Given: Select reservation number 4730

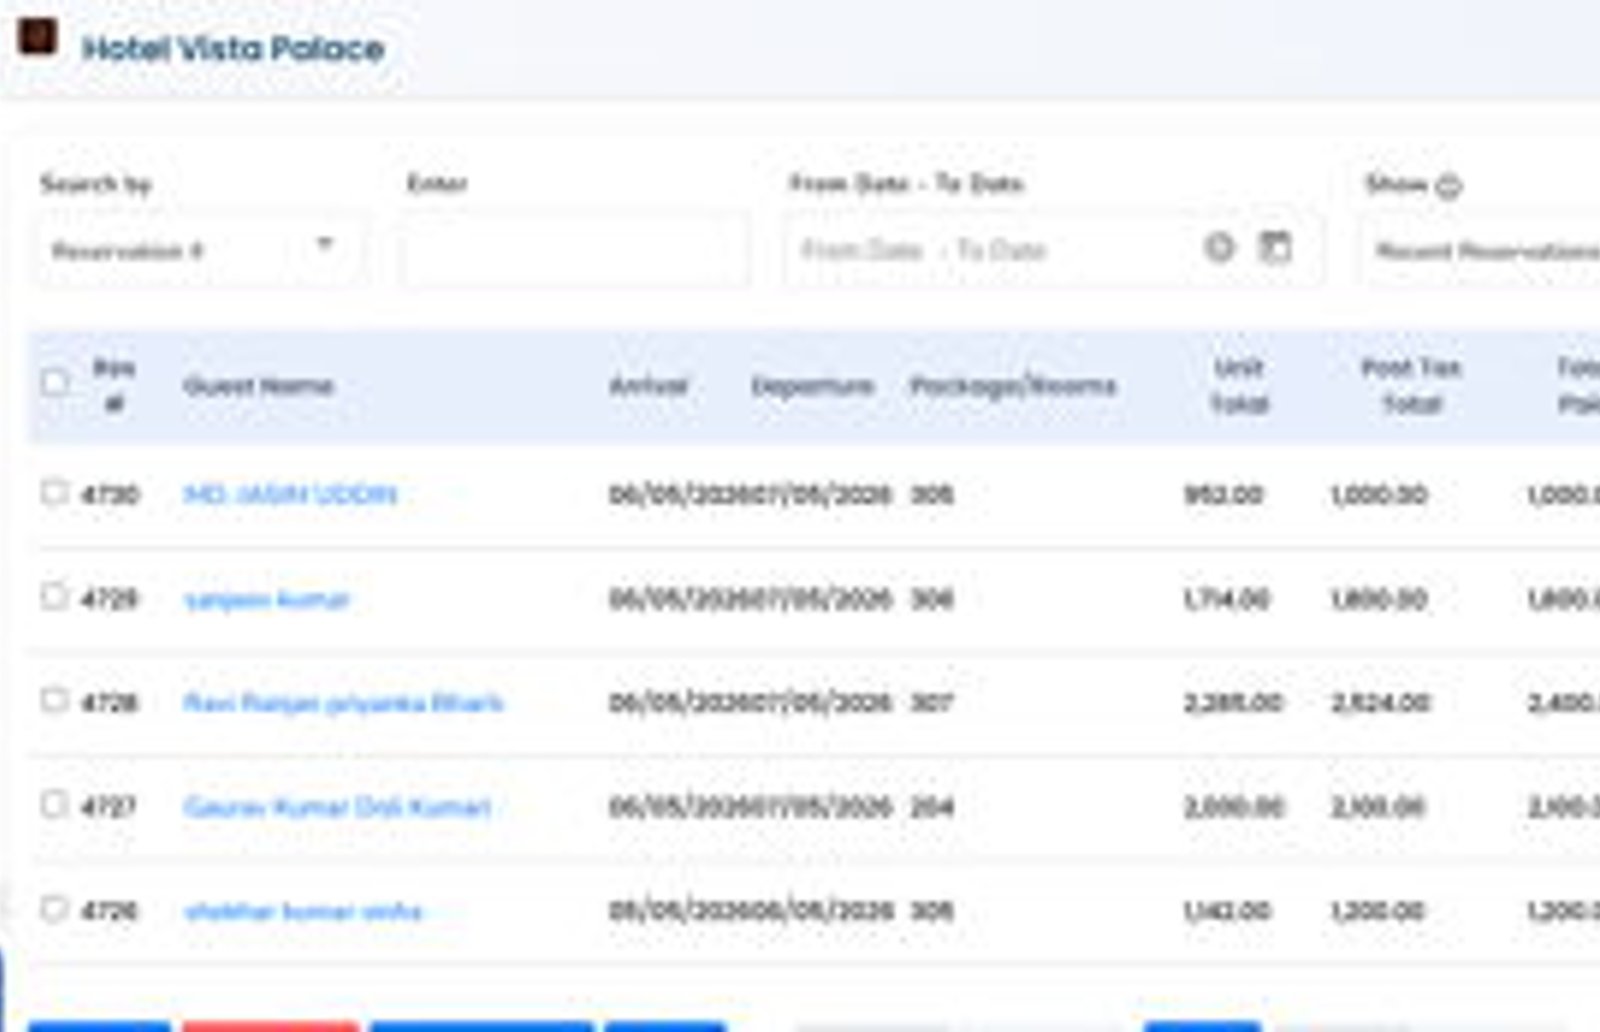Looking at the screenshot, I should [x=110, y=494].
